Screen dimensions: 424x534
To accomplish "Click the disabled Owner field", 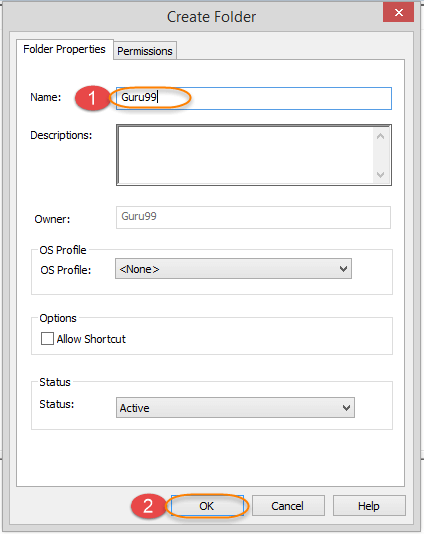I will 253,217.
